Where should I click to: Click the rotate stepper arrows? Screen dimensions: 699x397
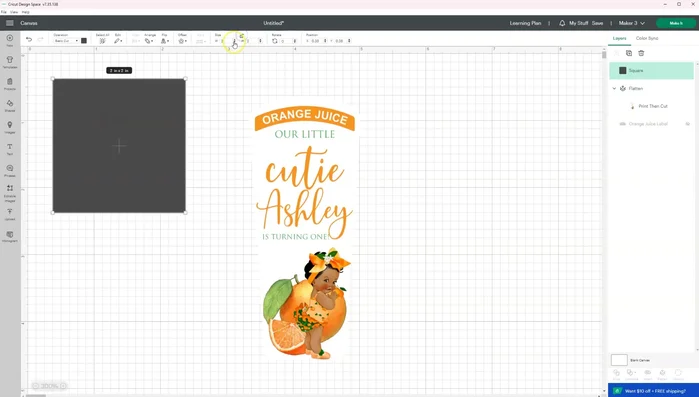point(295,41)
